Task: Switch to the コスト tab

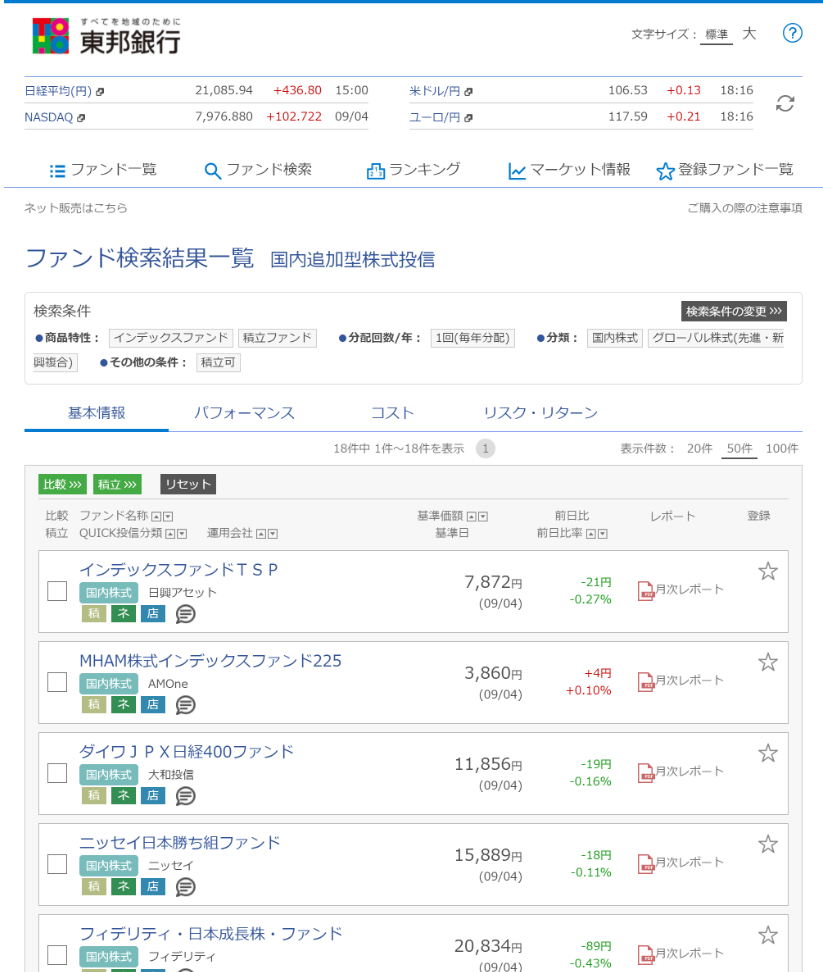Action: pyautogui.click(x=392, y=413)
